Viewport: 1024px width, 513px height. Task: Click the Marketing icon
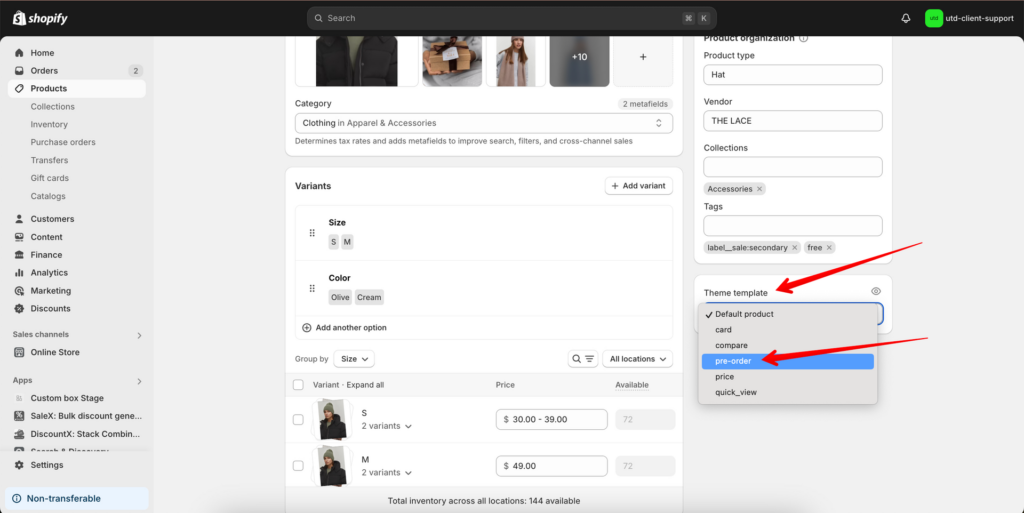pos(19,290)
